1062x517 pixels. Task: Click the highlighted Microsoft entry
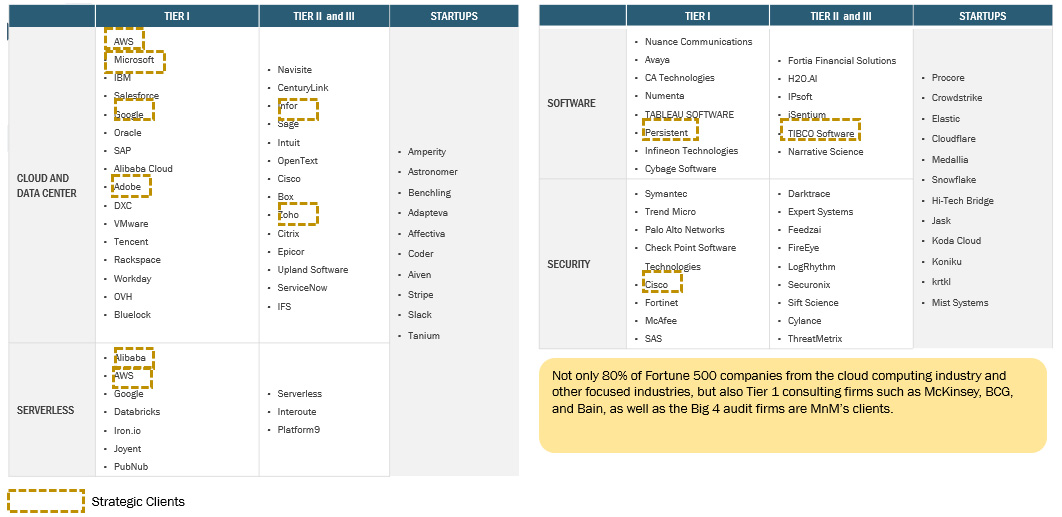[134, 60]
